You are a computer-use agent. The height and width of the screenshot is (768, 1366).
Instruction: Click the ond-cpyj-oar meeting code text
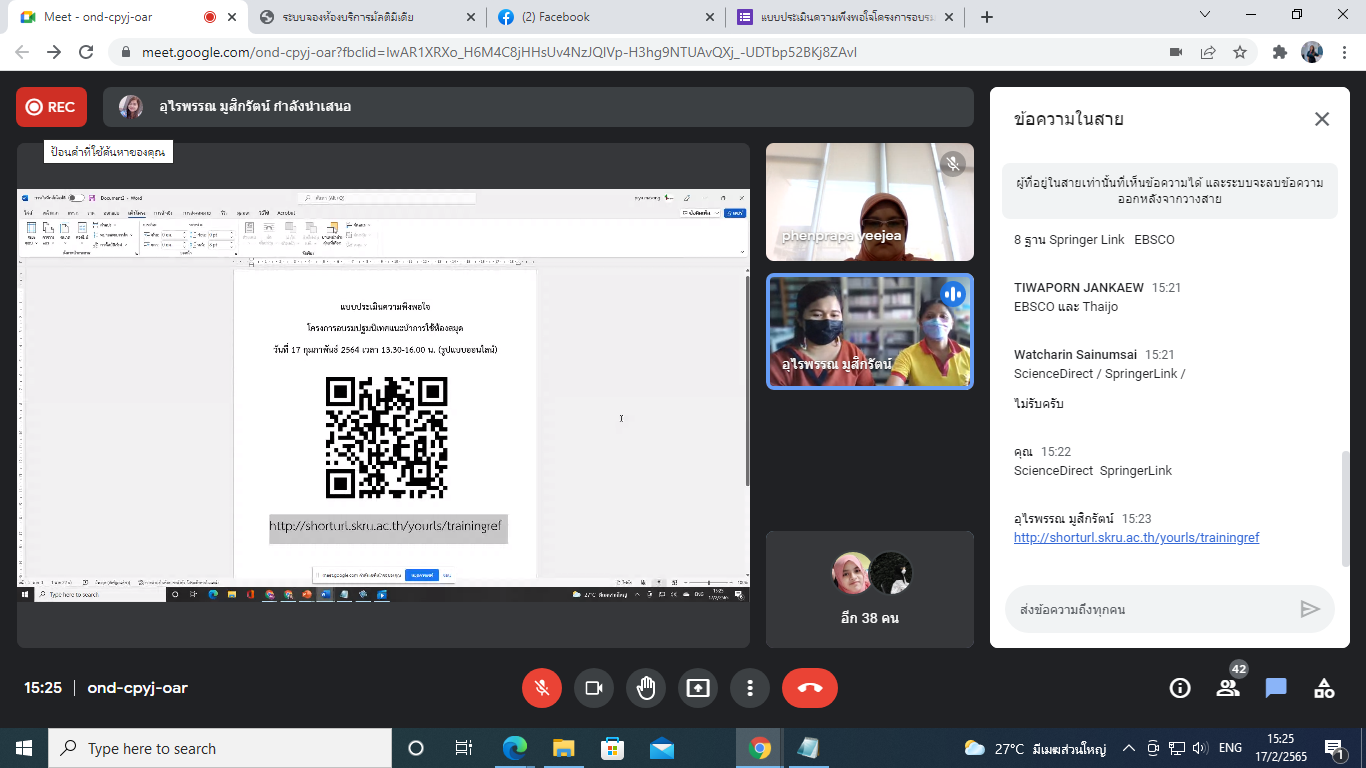coord(137,688)
